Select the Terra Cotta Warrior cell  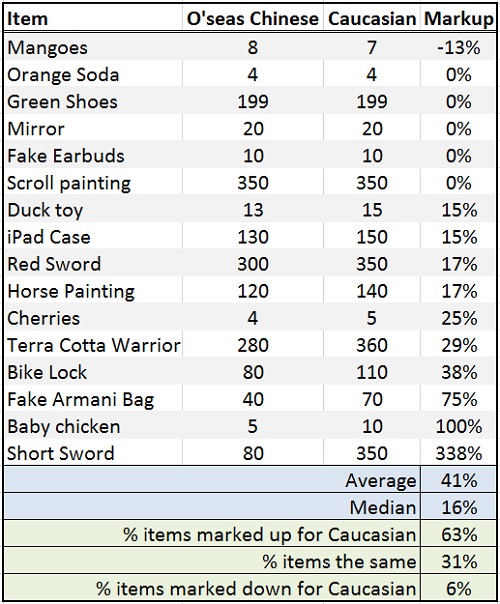pos(93,345)
